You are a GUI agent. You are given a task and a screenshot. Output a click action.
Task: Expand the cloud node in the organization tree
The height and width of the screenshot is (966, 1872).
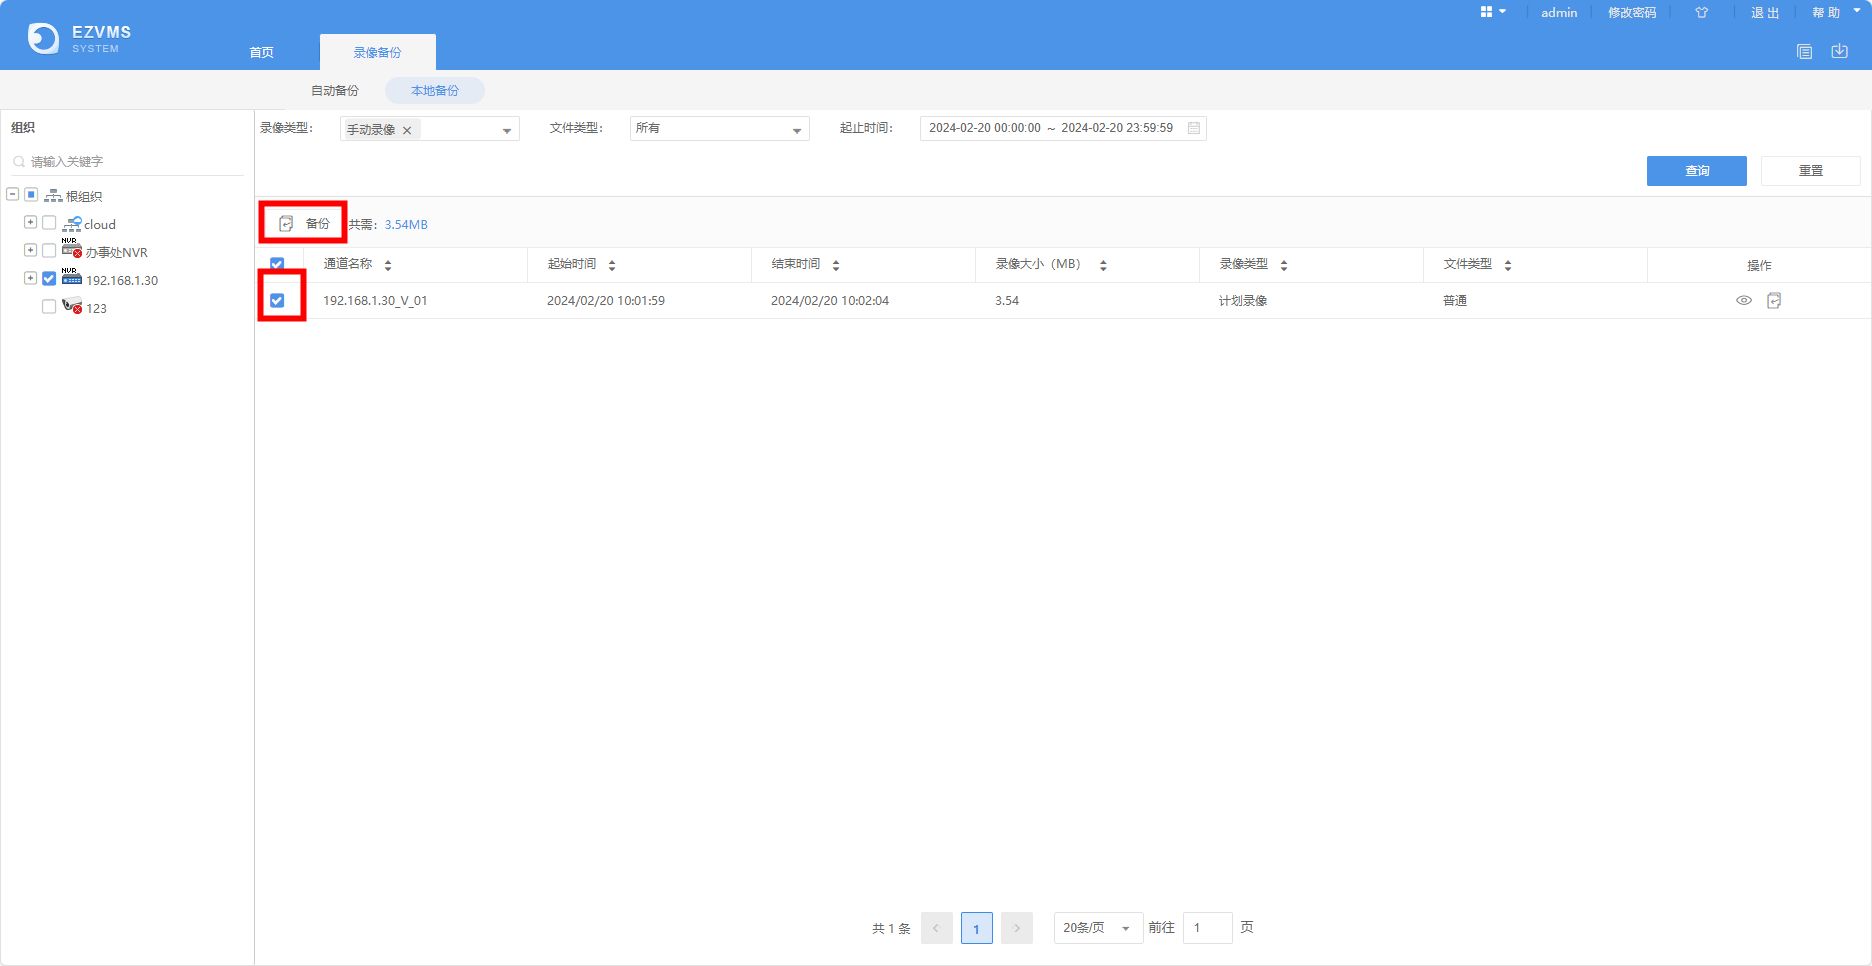click(x=29, y=222)
